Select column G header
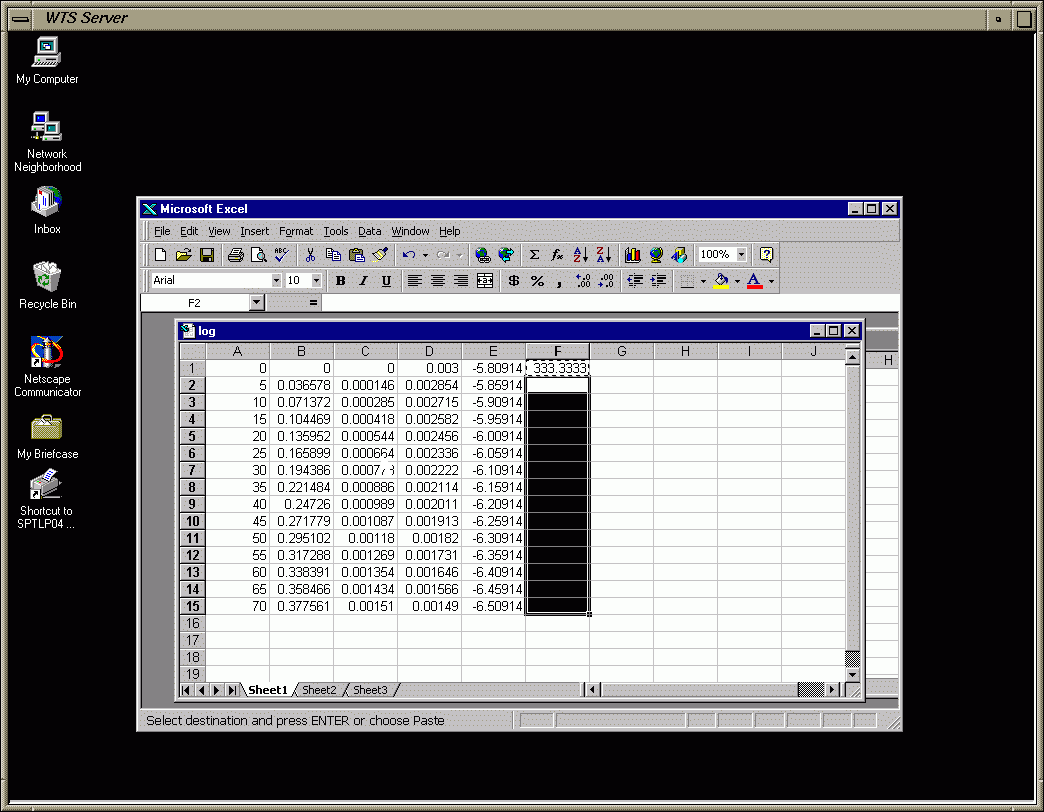Screen dimensions: 1044x812 coord(621,351)
